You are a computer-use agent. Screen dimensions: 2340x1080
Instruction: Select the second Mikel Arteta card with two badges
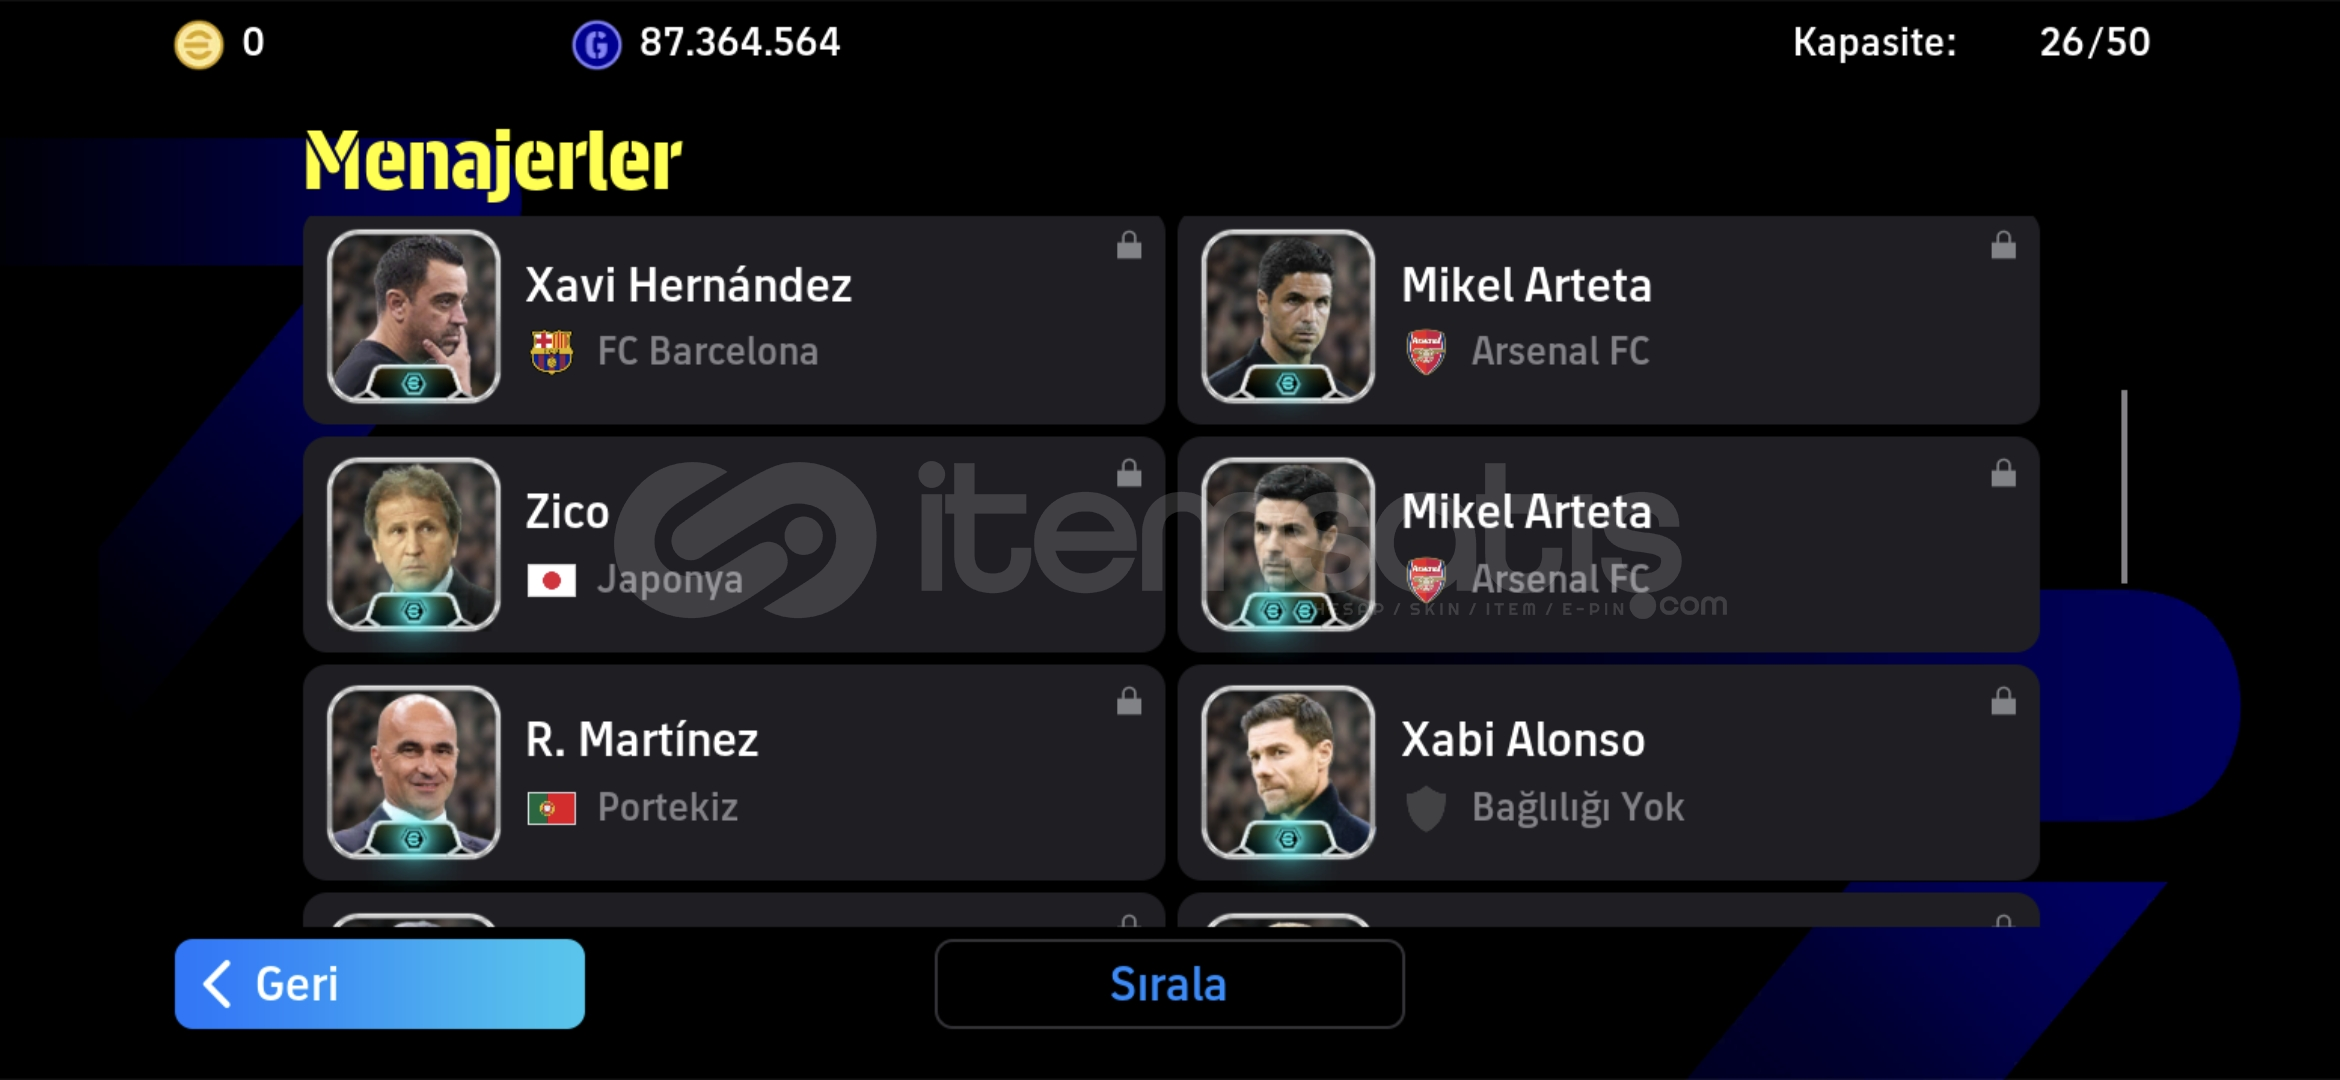click(1608, 544)
